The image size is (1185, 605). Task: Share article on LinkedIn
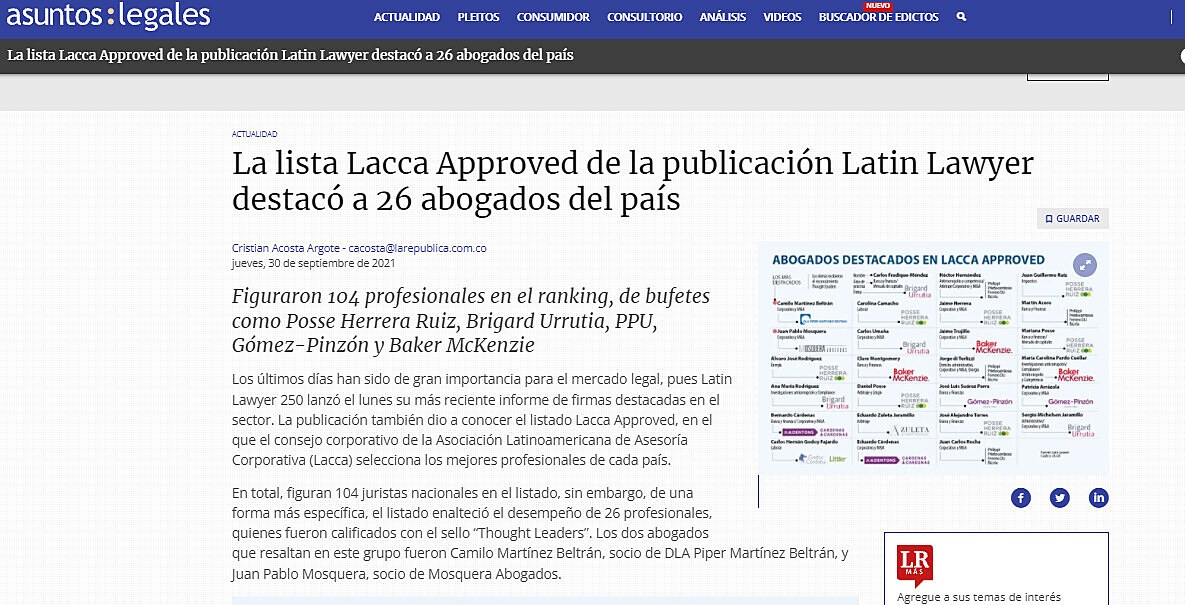pos(1098,498)
